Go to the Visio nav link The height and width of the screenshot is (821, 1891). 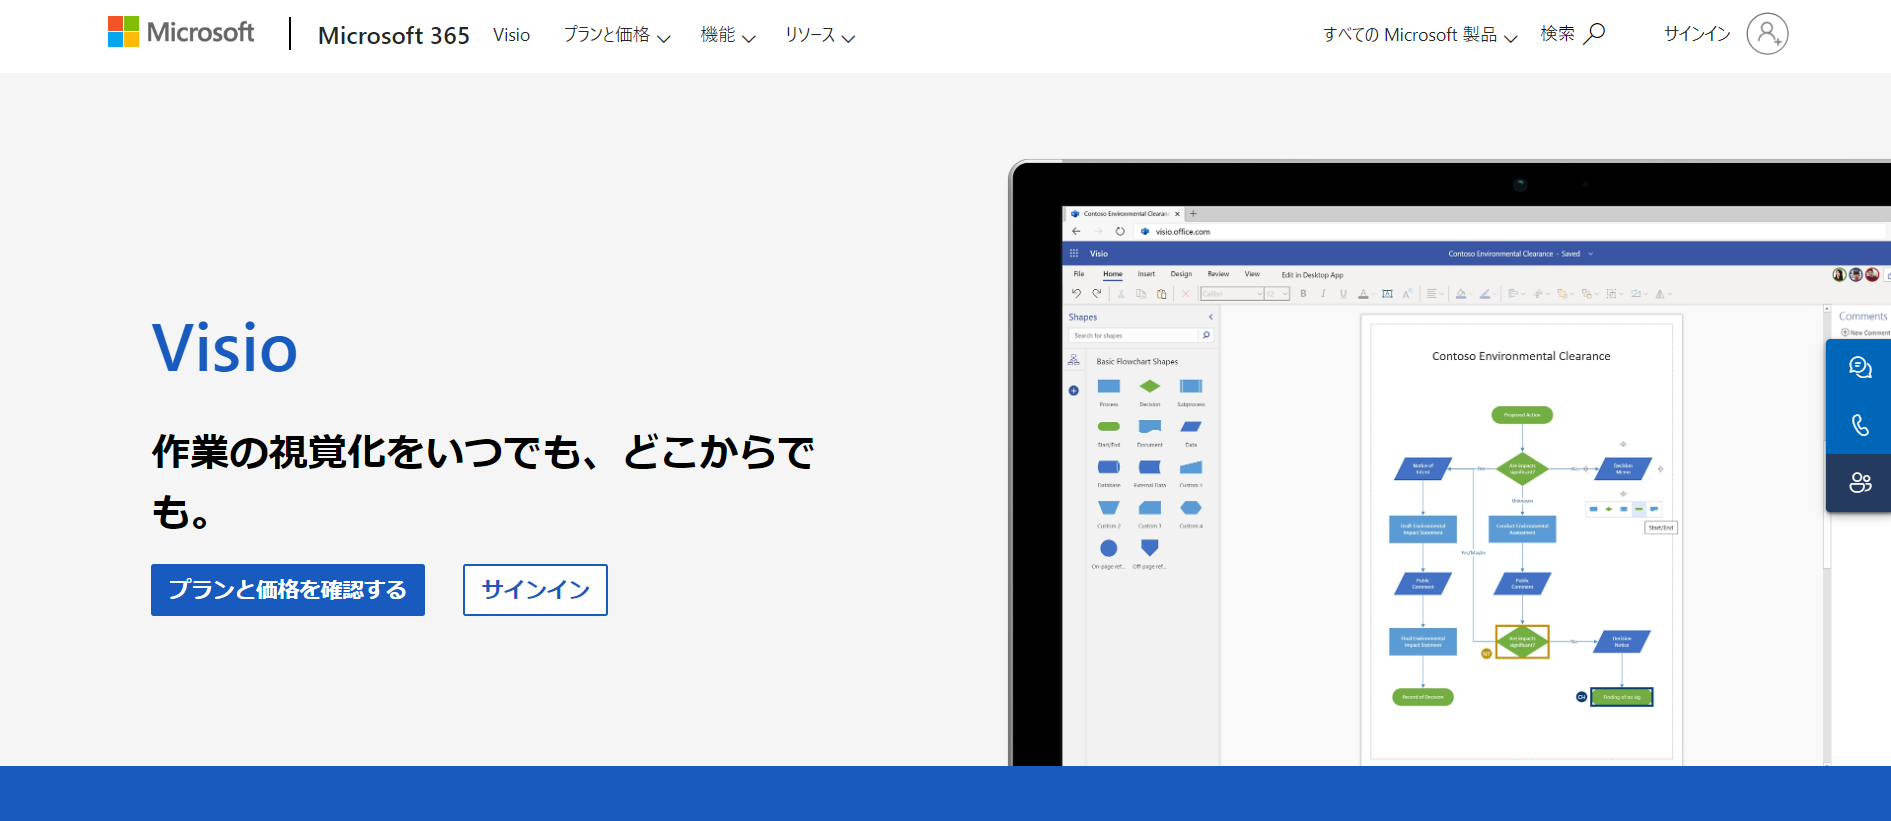point(511,35)
